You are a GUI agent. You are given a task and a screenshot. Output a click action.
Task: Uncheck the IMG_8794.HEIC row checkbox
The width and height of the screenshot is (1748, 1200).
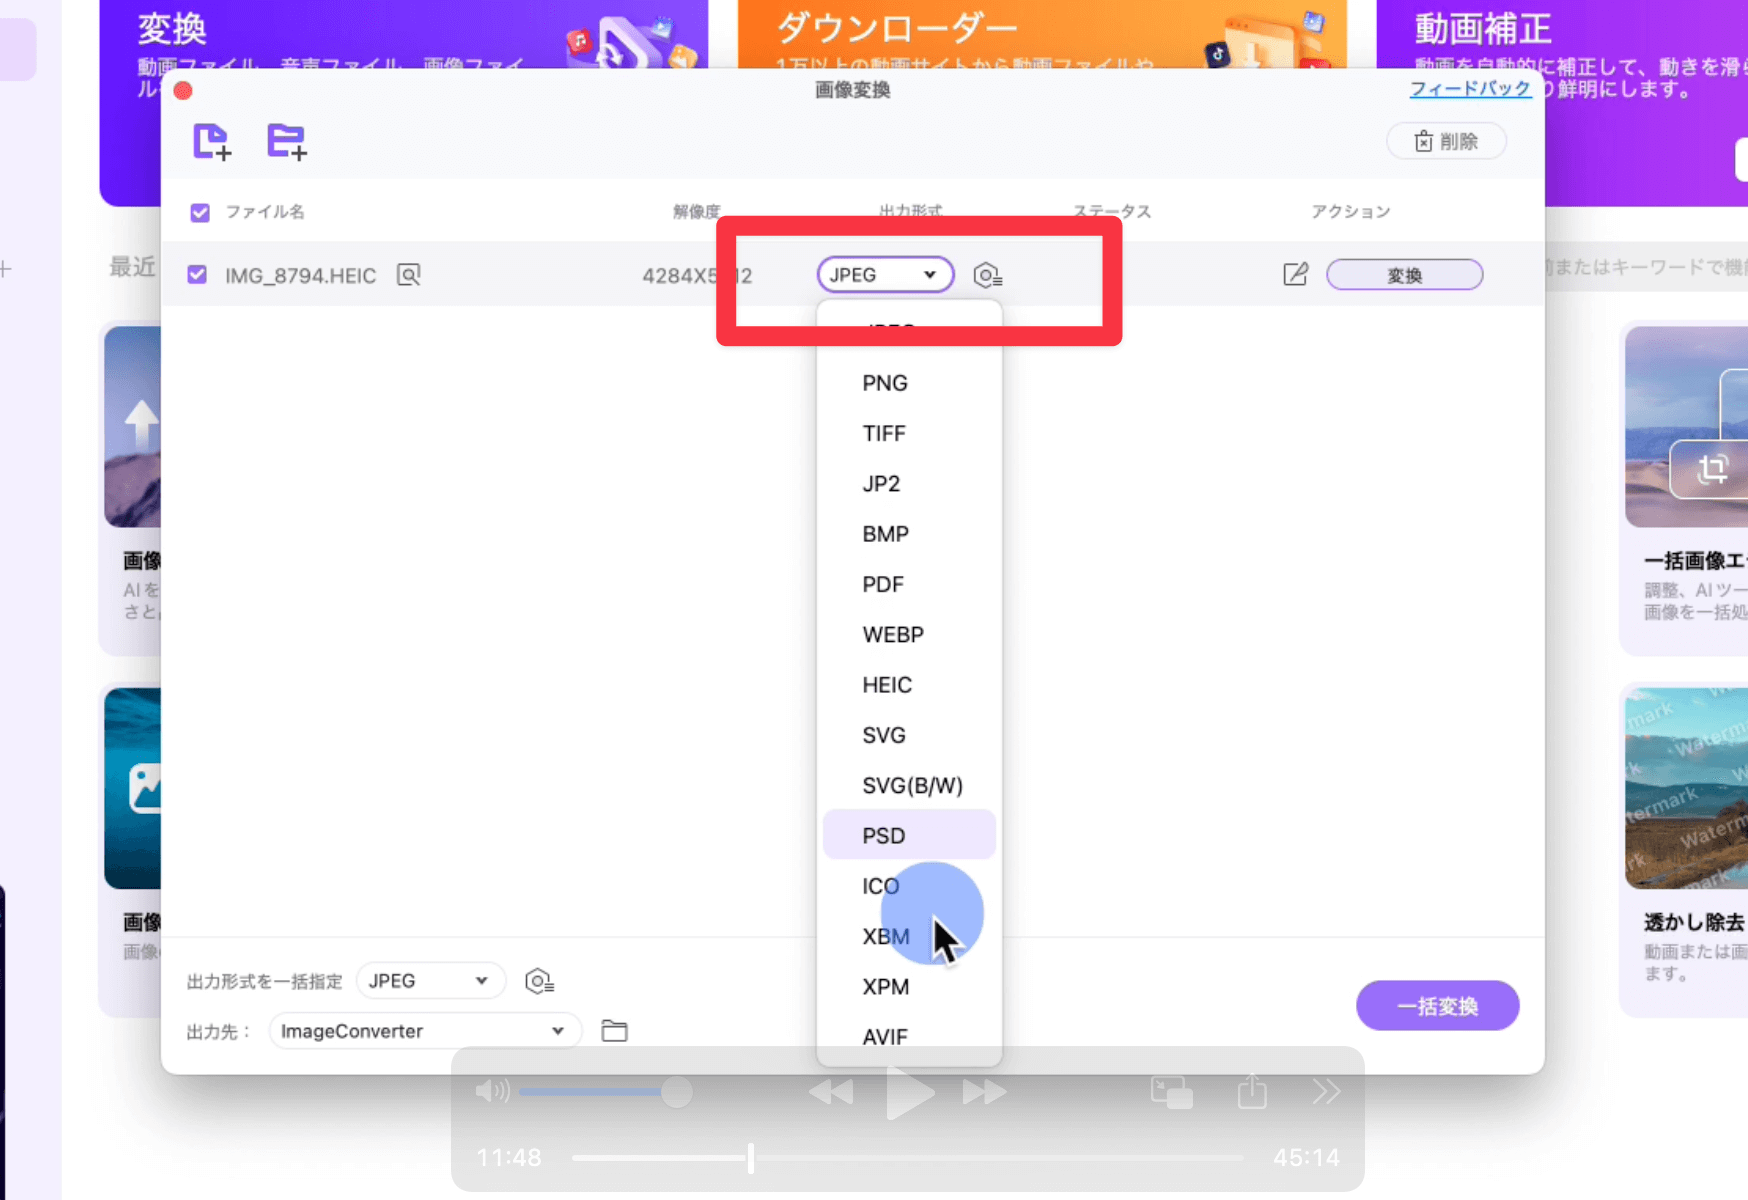pos(197,274)
